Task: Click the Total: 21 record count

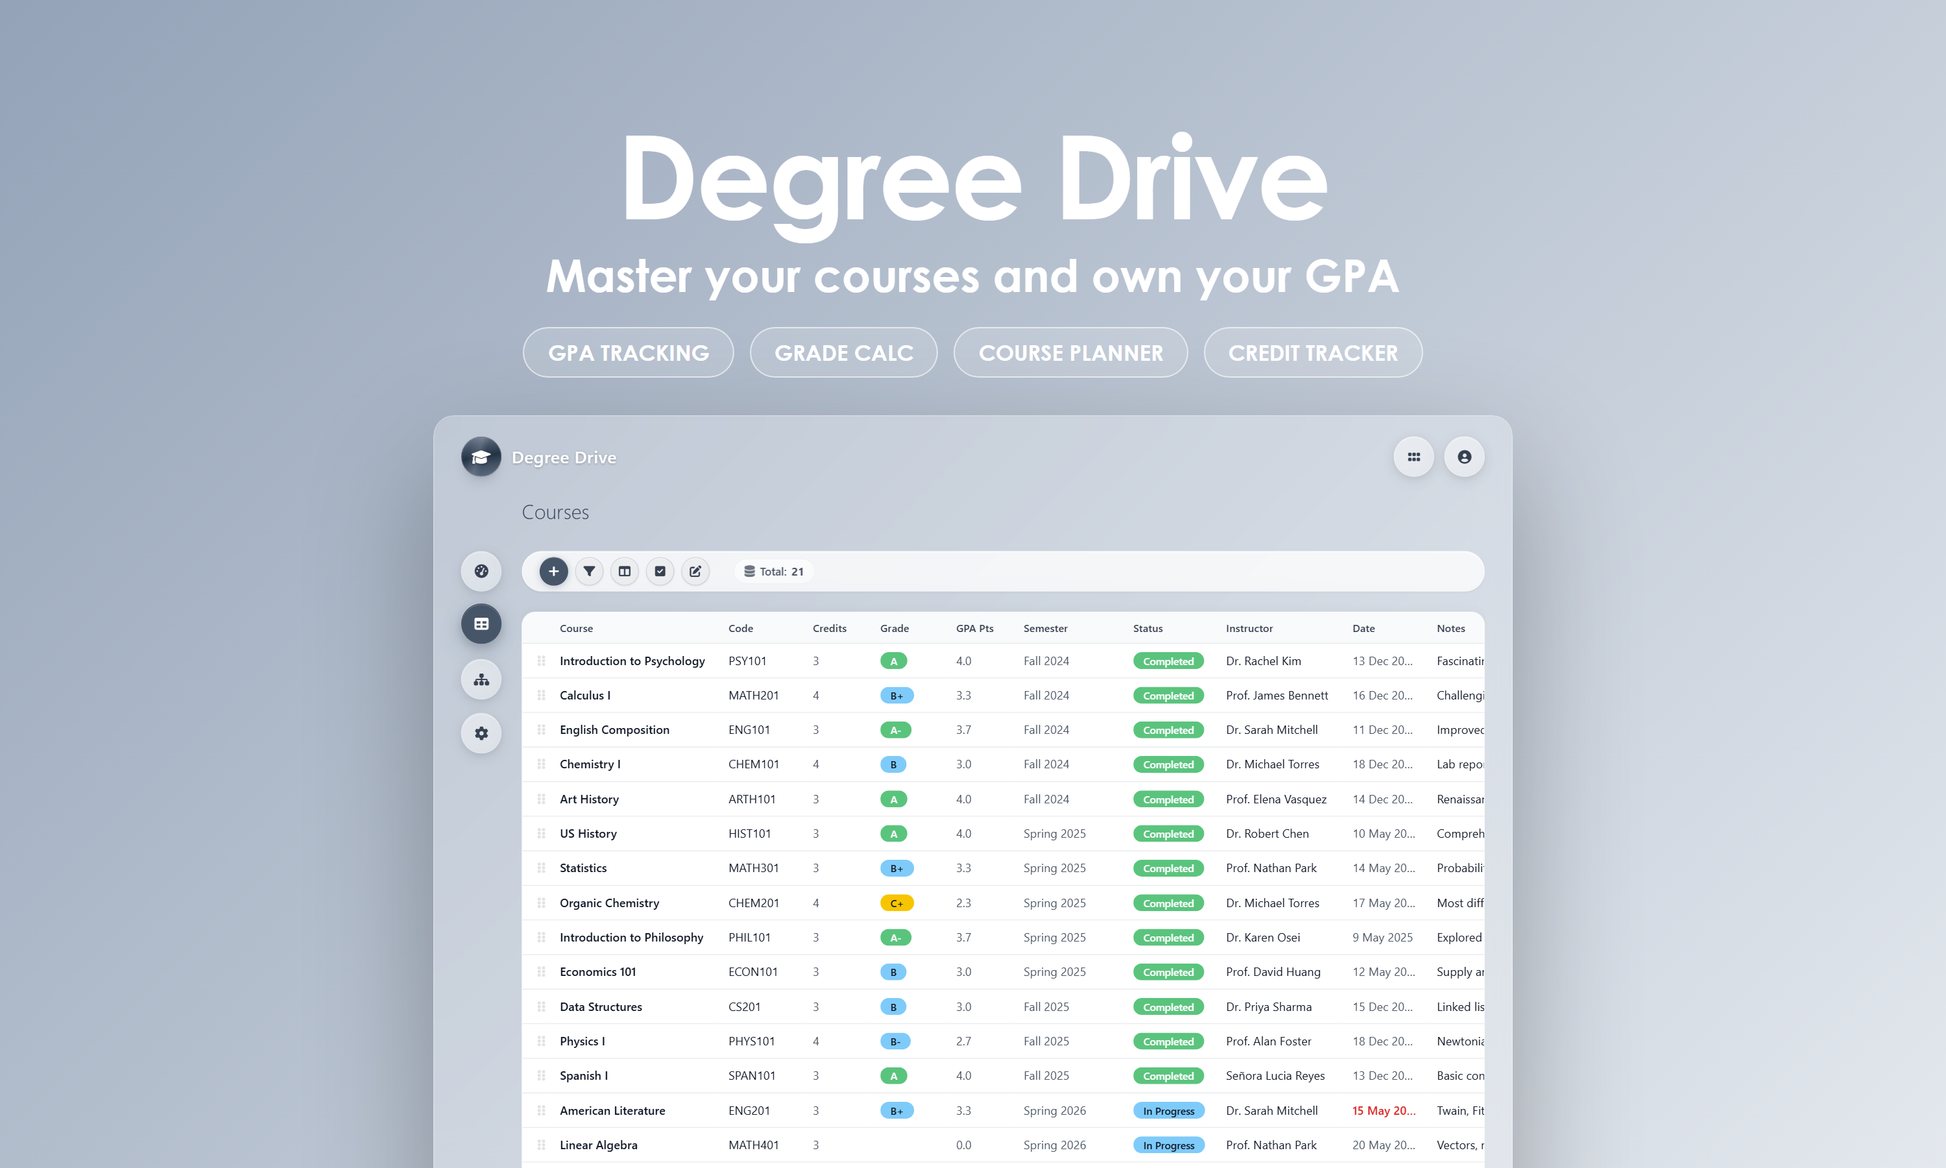Action: tap(774, 571)
